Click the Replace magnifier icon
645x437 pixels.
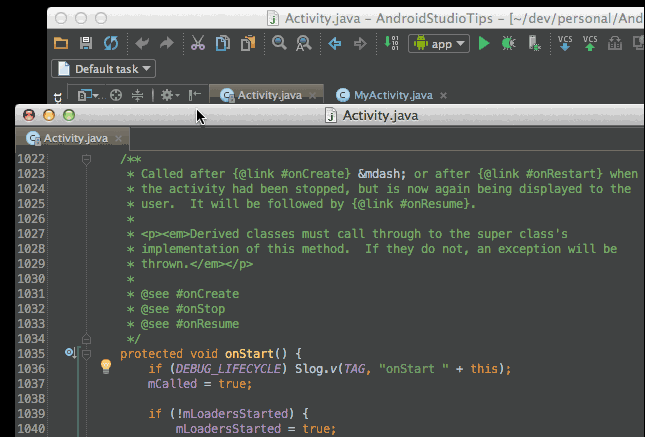pyautogui.click(x=304, y=43)
